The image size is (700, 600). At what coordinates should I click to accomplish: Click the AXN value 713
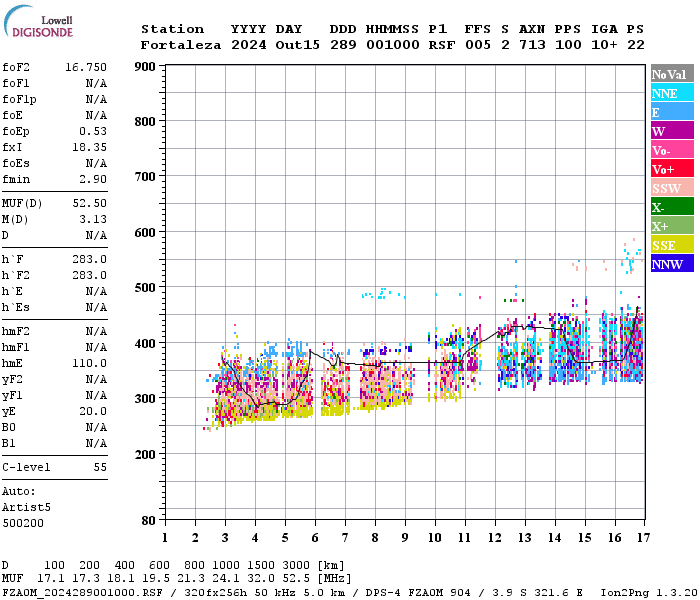pyautogui.click(x=532, y=45)
